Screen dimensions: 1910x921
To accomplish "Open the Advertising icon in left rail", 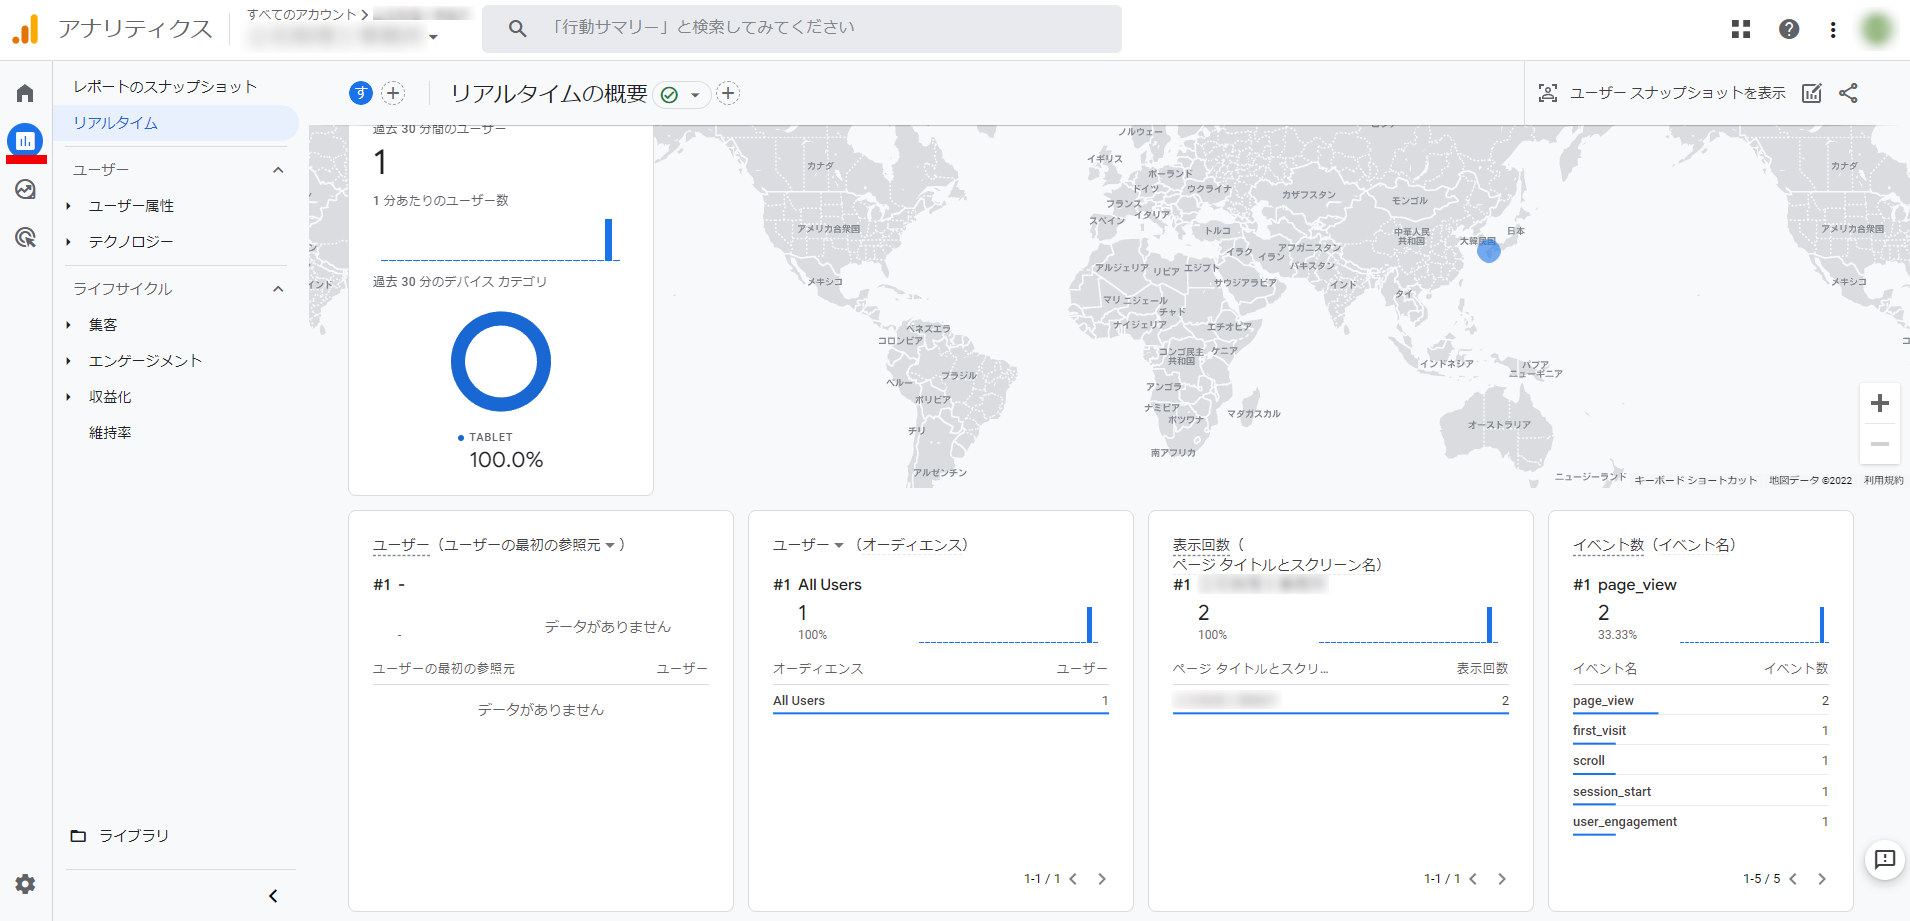I will pos(25,237).
